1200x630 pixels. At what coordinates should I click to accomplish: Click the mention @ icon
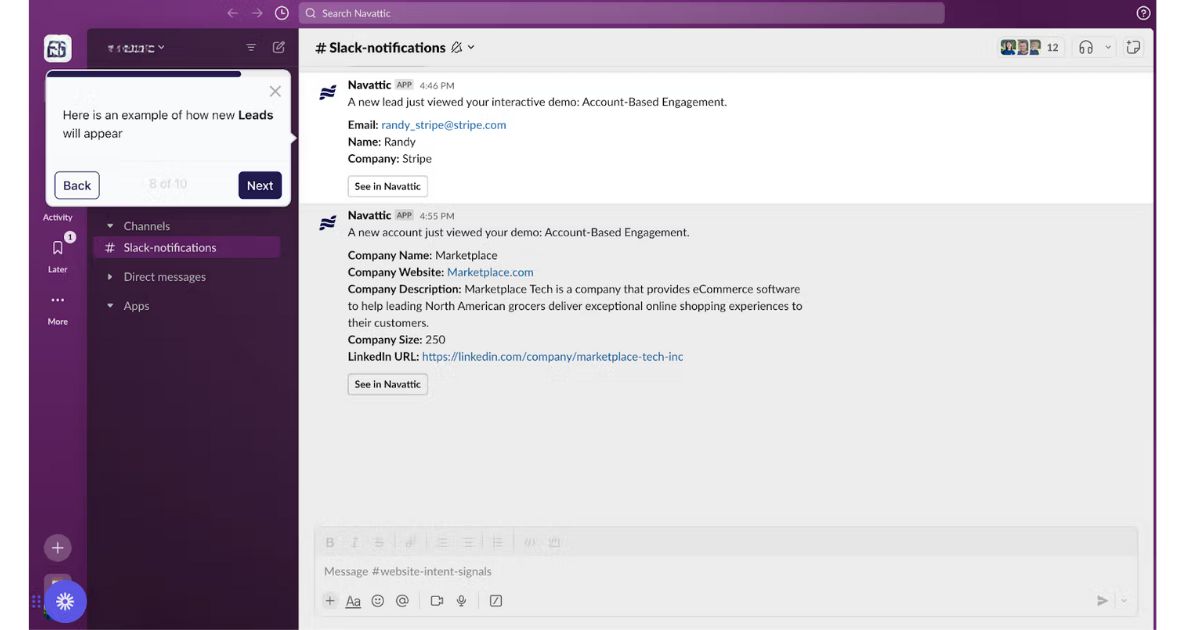pos(402,601)
